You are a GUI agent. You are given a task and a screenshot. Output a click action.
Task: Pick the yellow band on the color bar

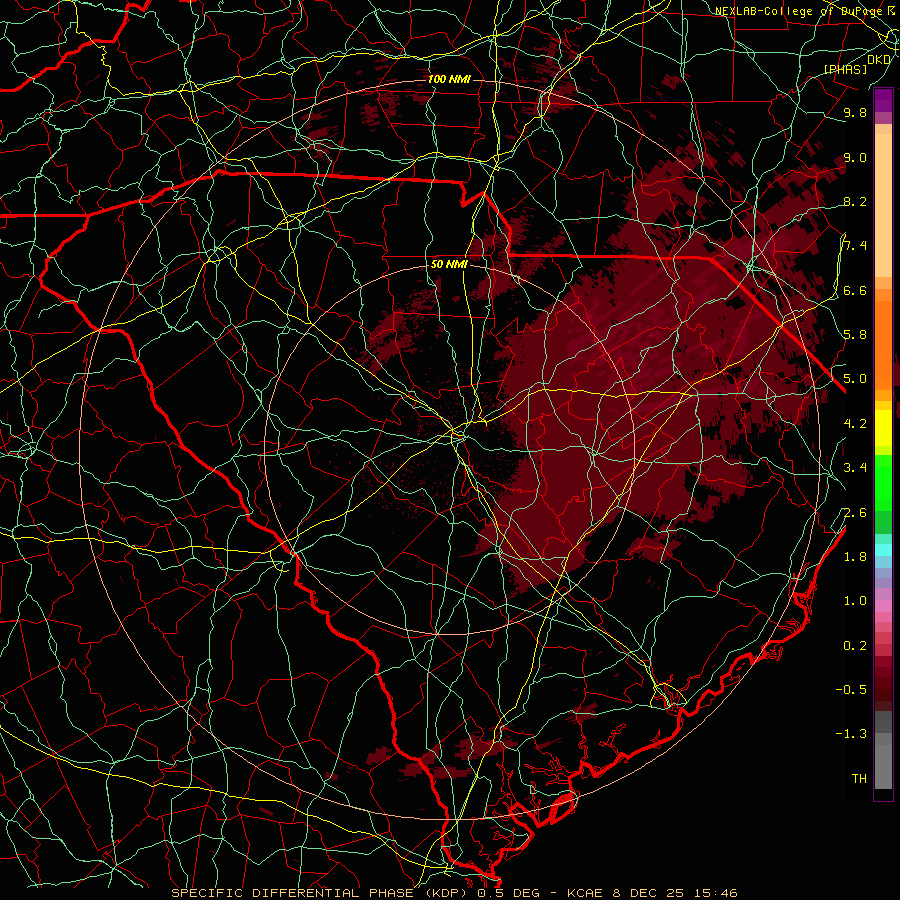coord(884,428)
